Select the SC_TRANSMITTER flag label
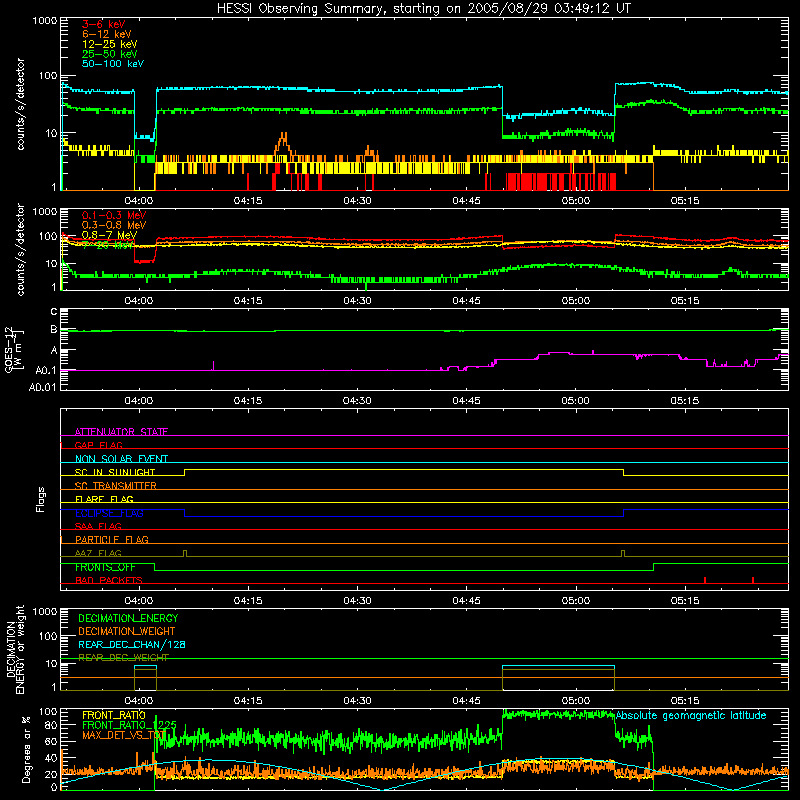Viewport: 800px width, 800px height. tap(116, 485)
